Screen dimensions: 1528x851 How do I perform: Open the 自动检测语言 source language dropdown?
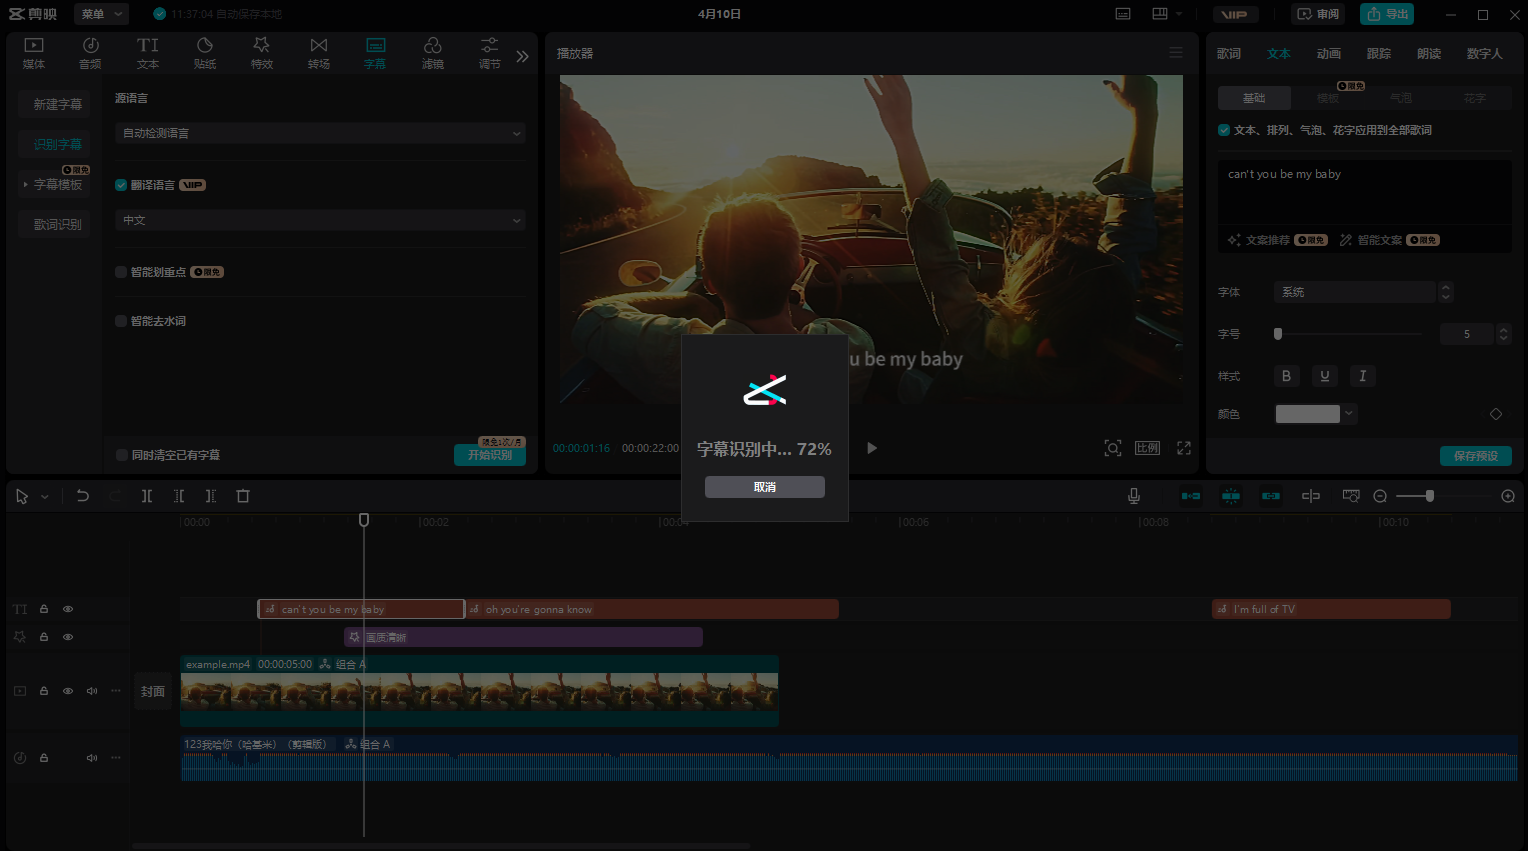(x=320, y=133)
